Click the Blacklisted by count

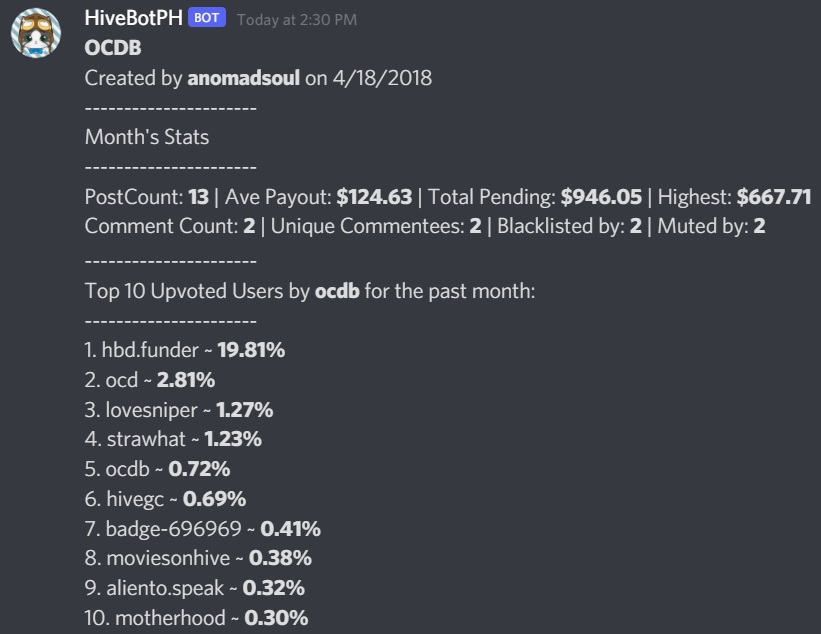coord(636,226)
